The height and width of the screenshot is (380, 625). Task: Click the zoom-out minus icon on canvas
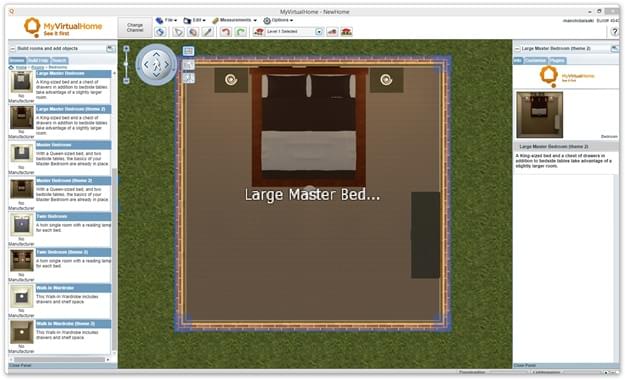tap(126, 81)
